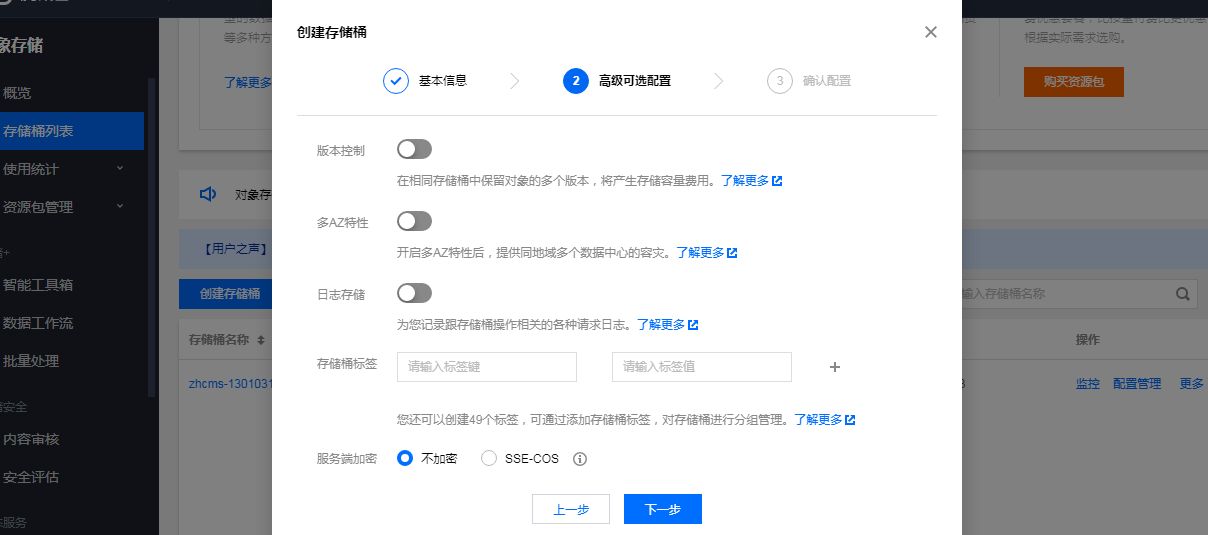Close the 创建存储桶 dialog with X icon
This screenshot has height=535, width=1208.
[x=931, y=32]
